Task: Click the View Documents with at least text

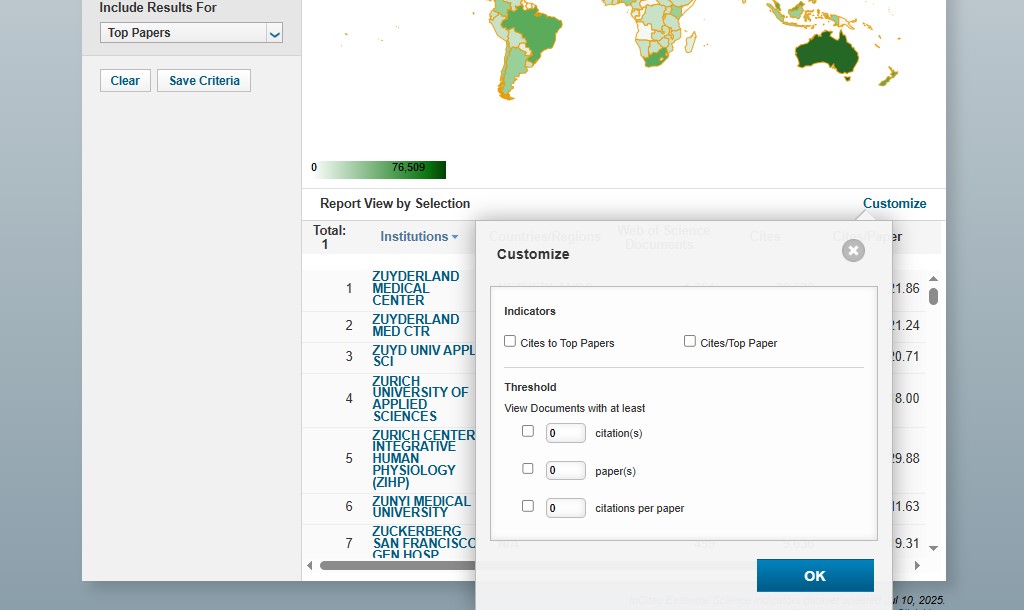Action: (575, 408)
